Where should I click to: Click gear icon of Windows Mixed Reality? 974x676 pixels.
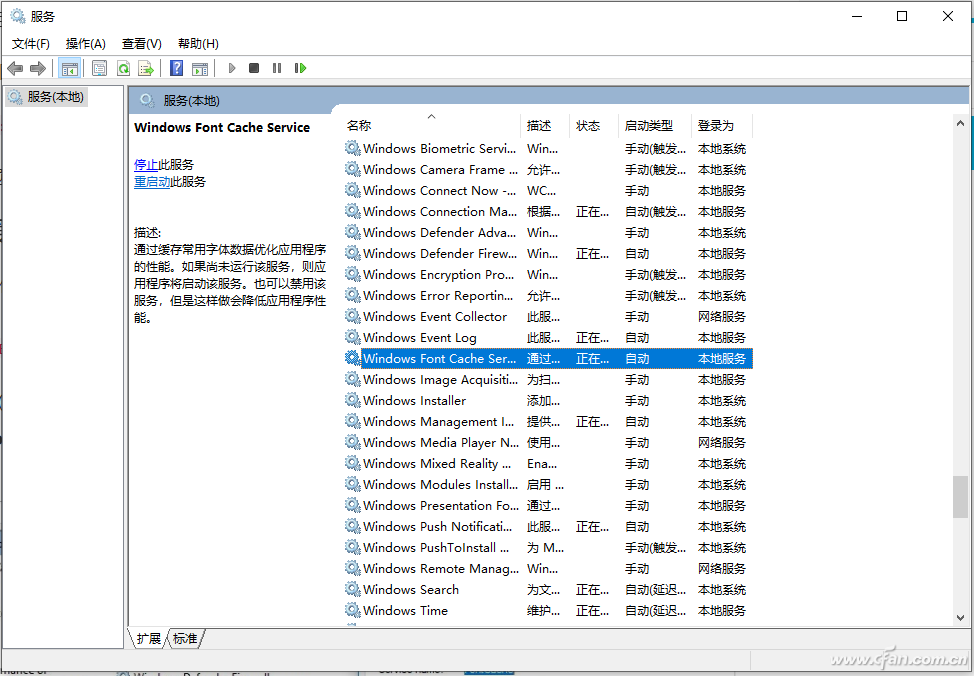353,463
